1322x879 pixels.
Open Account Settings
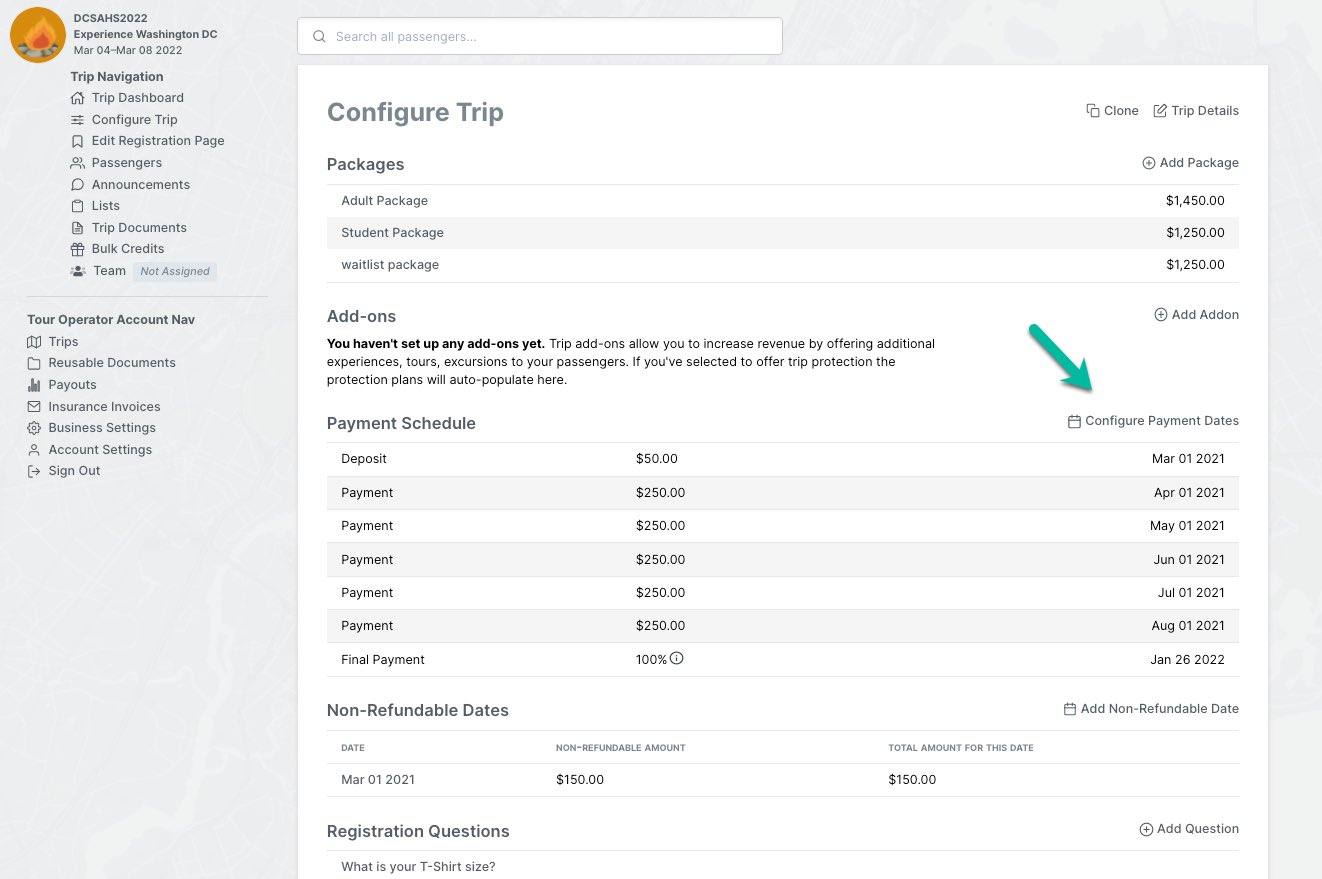pos(100,450)
